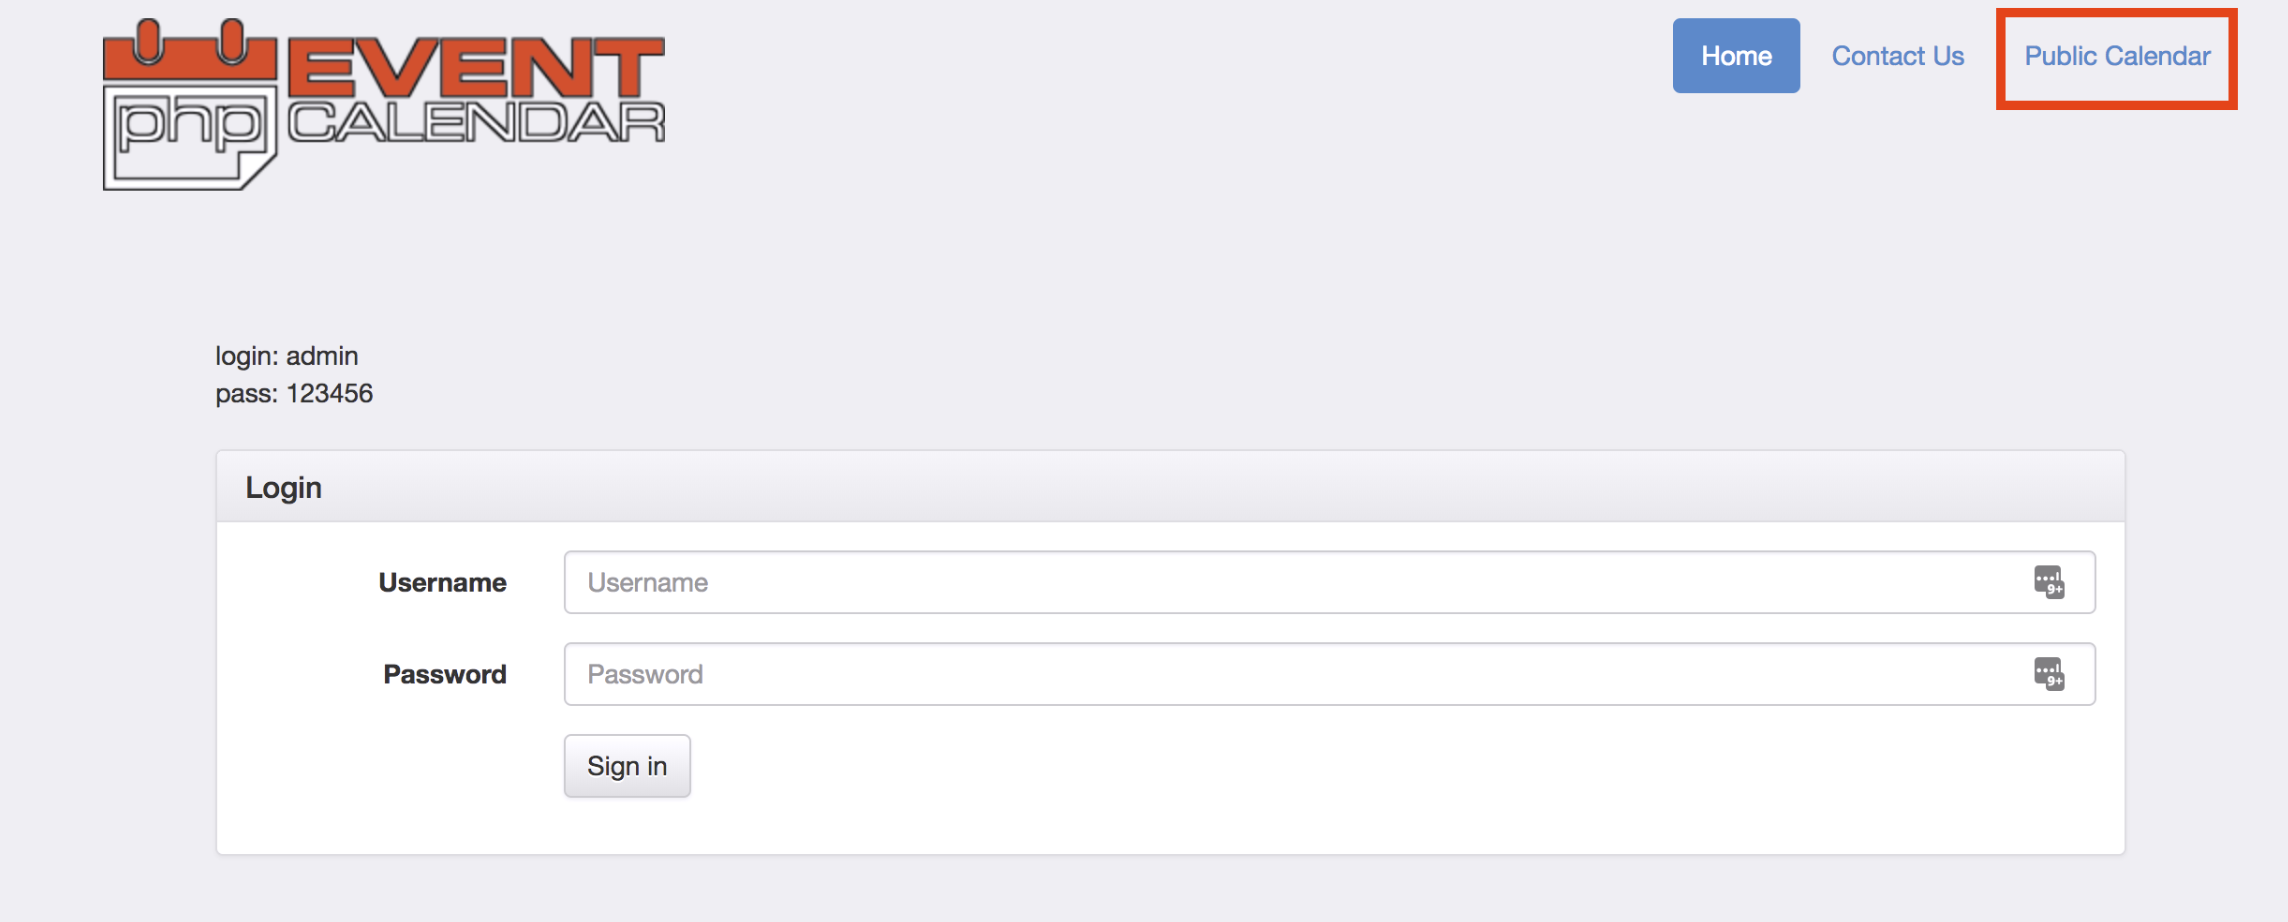This screenshot has width=2288, height=922.
Task: Go to the Contact Us page
Action: point(1897,56)
